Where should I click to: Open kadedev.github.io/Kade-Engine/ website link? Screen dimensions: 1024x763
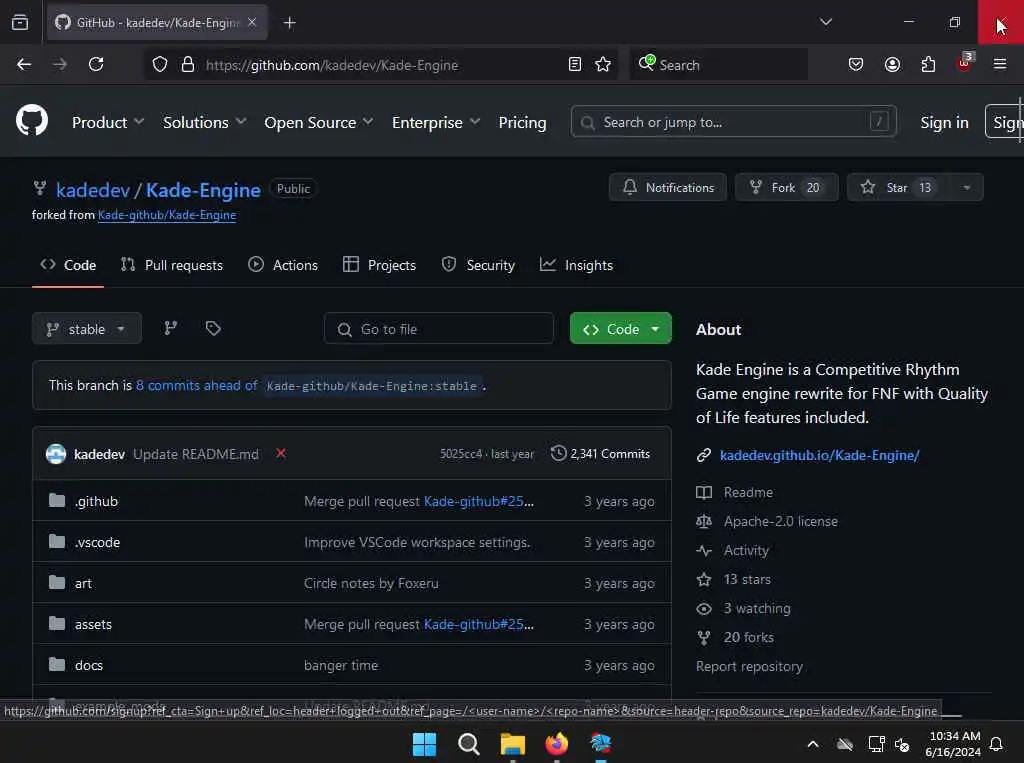tap(820, 455)
